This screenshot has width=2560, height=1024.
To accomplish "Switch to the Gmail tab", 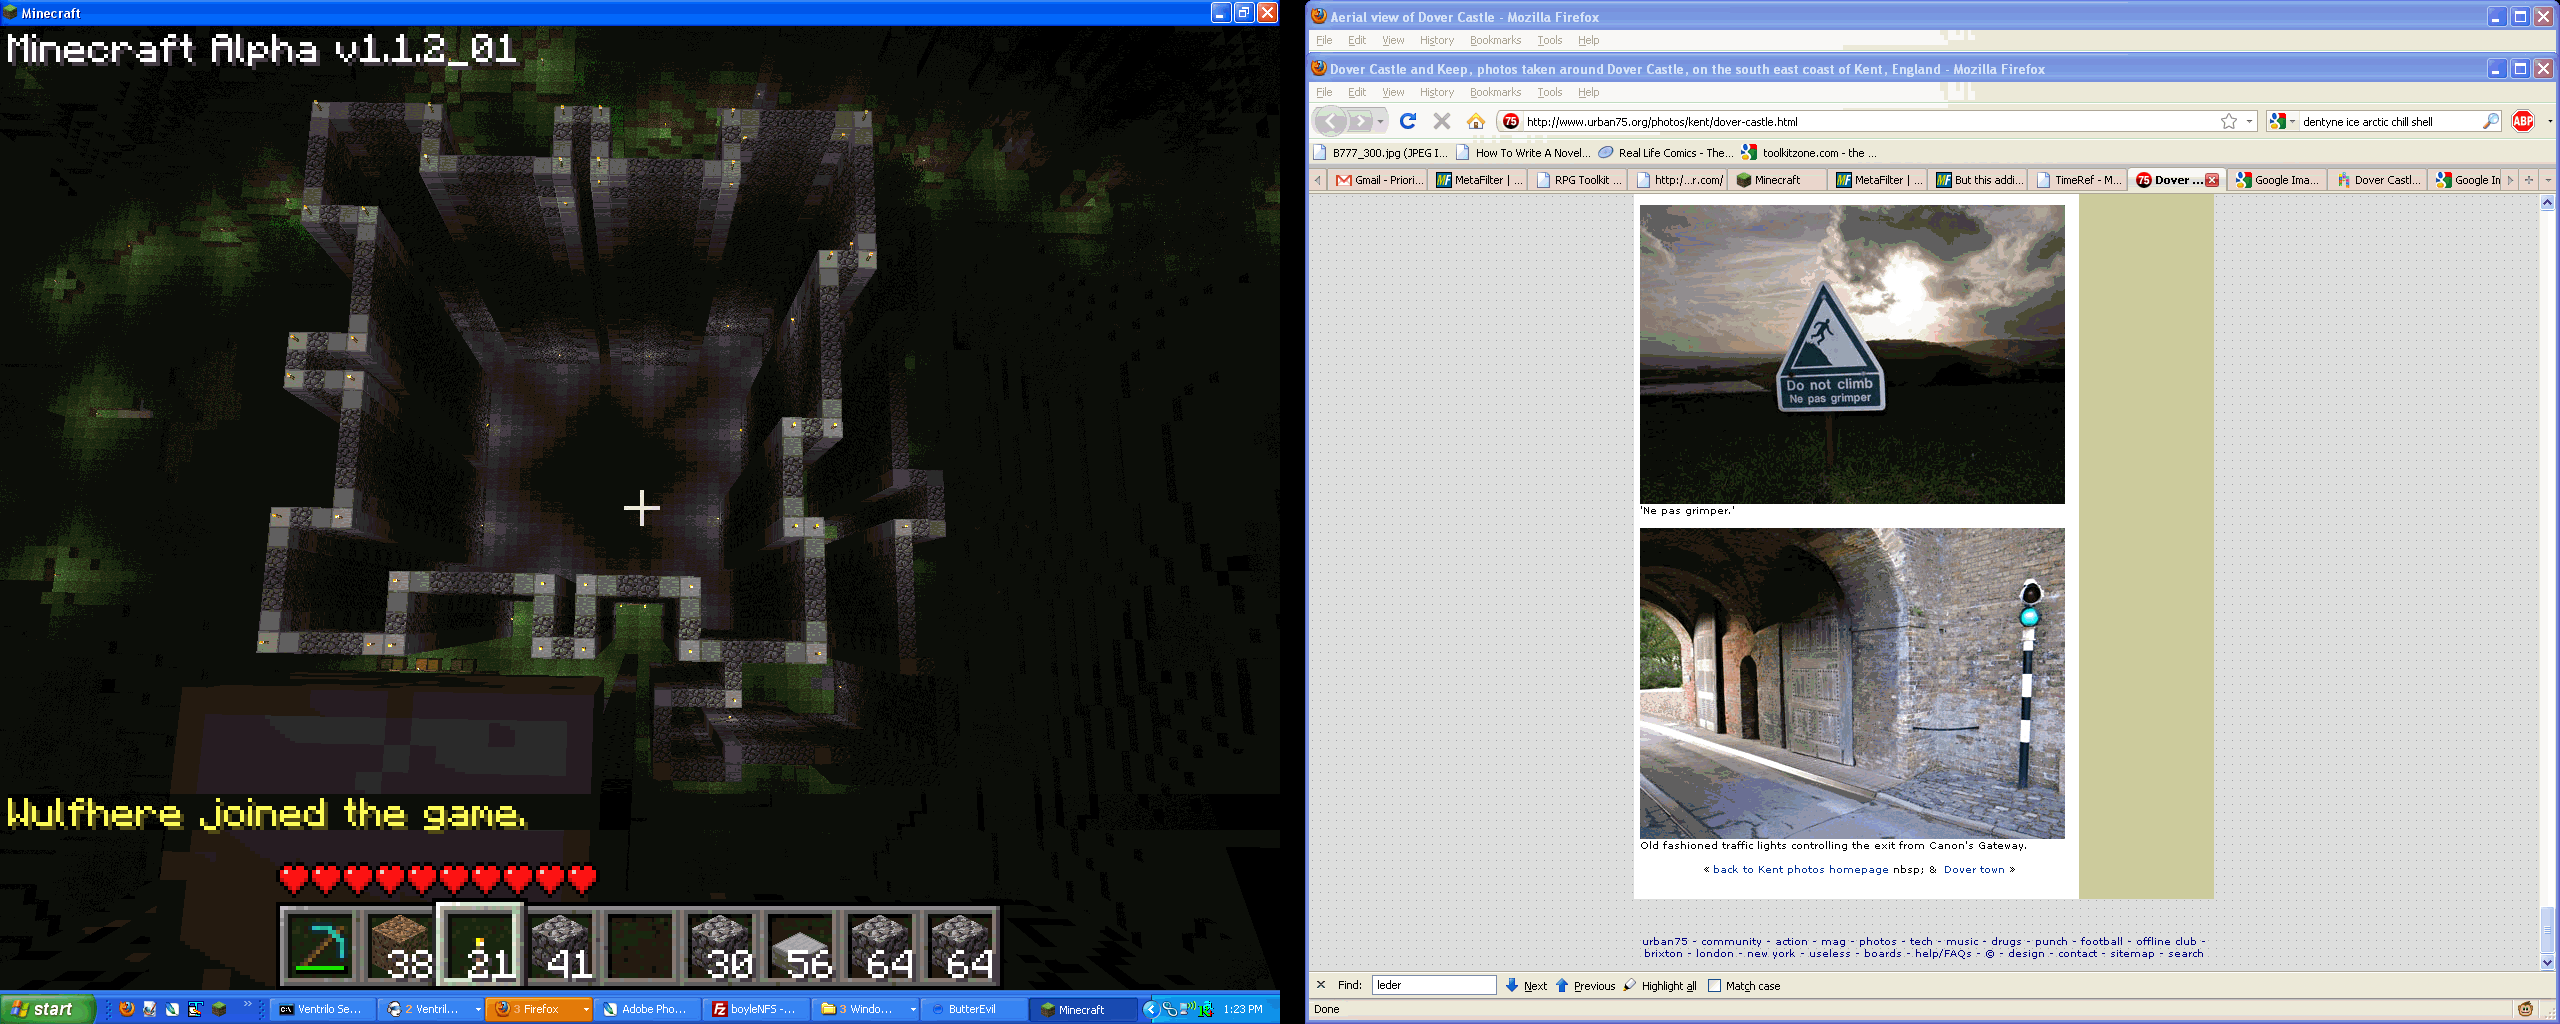I will click(1377, 180).
